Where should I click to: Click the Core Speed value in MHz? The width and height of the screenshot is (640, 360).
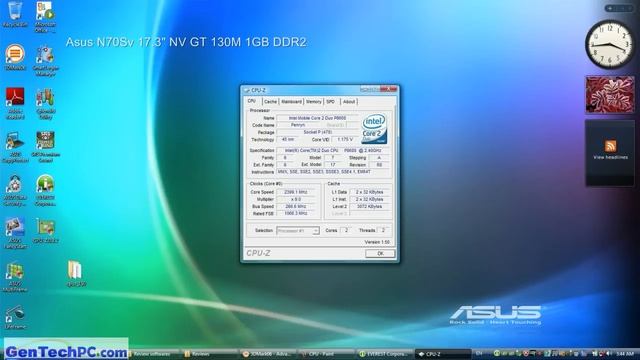coord(296,192)
